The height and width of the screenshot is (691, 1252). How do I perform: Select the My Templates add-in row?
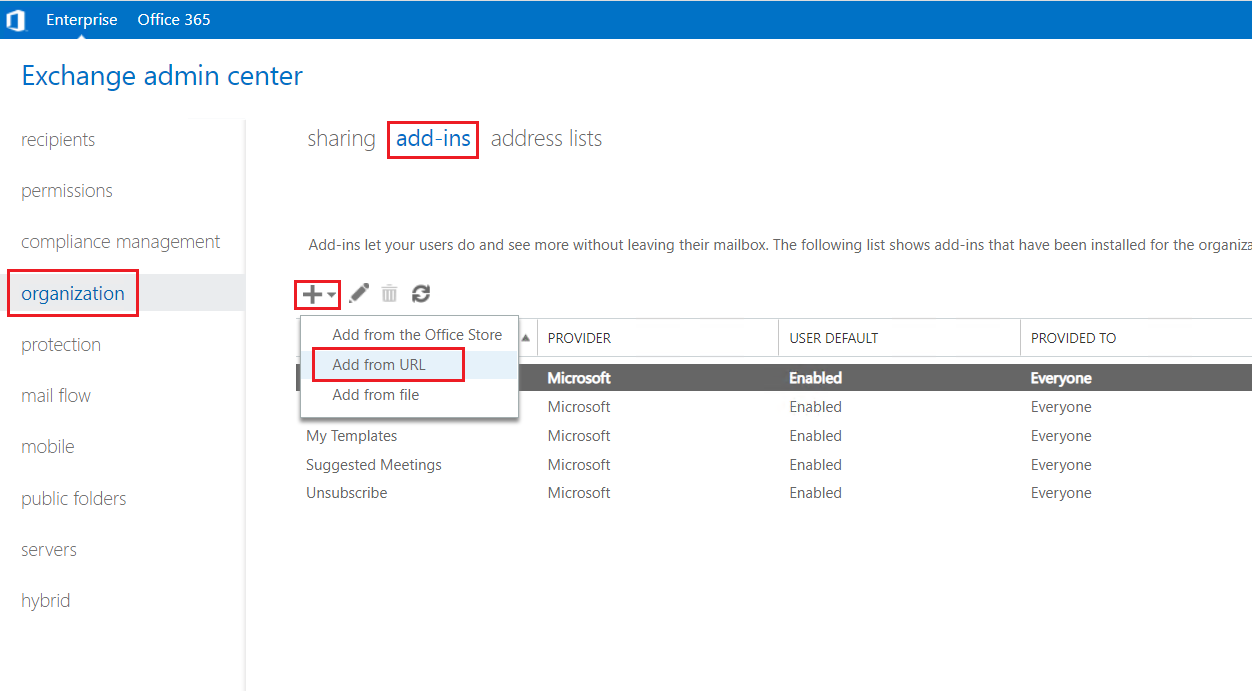[x=774, y=436]
